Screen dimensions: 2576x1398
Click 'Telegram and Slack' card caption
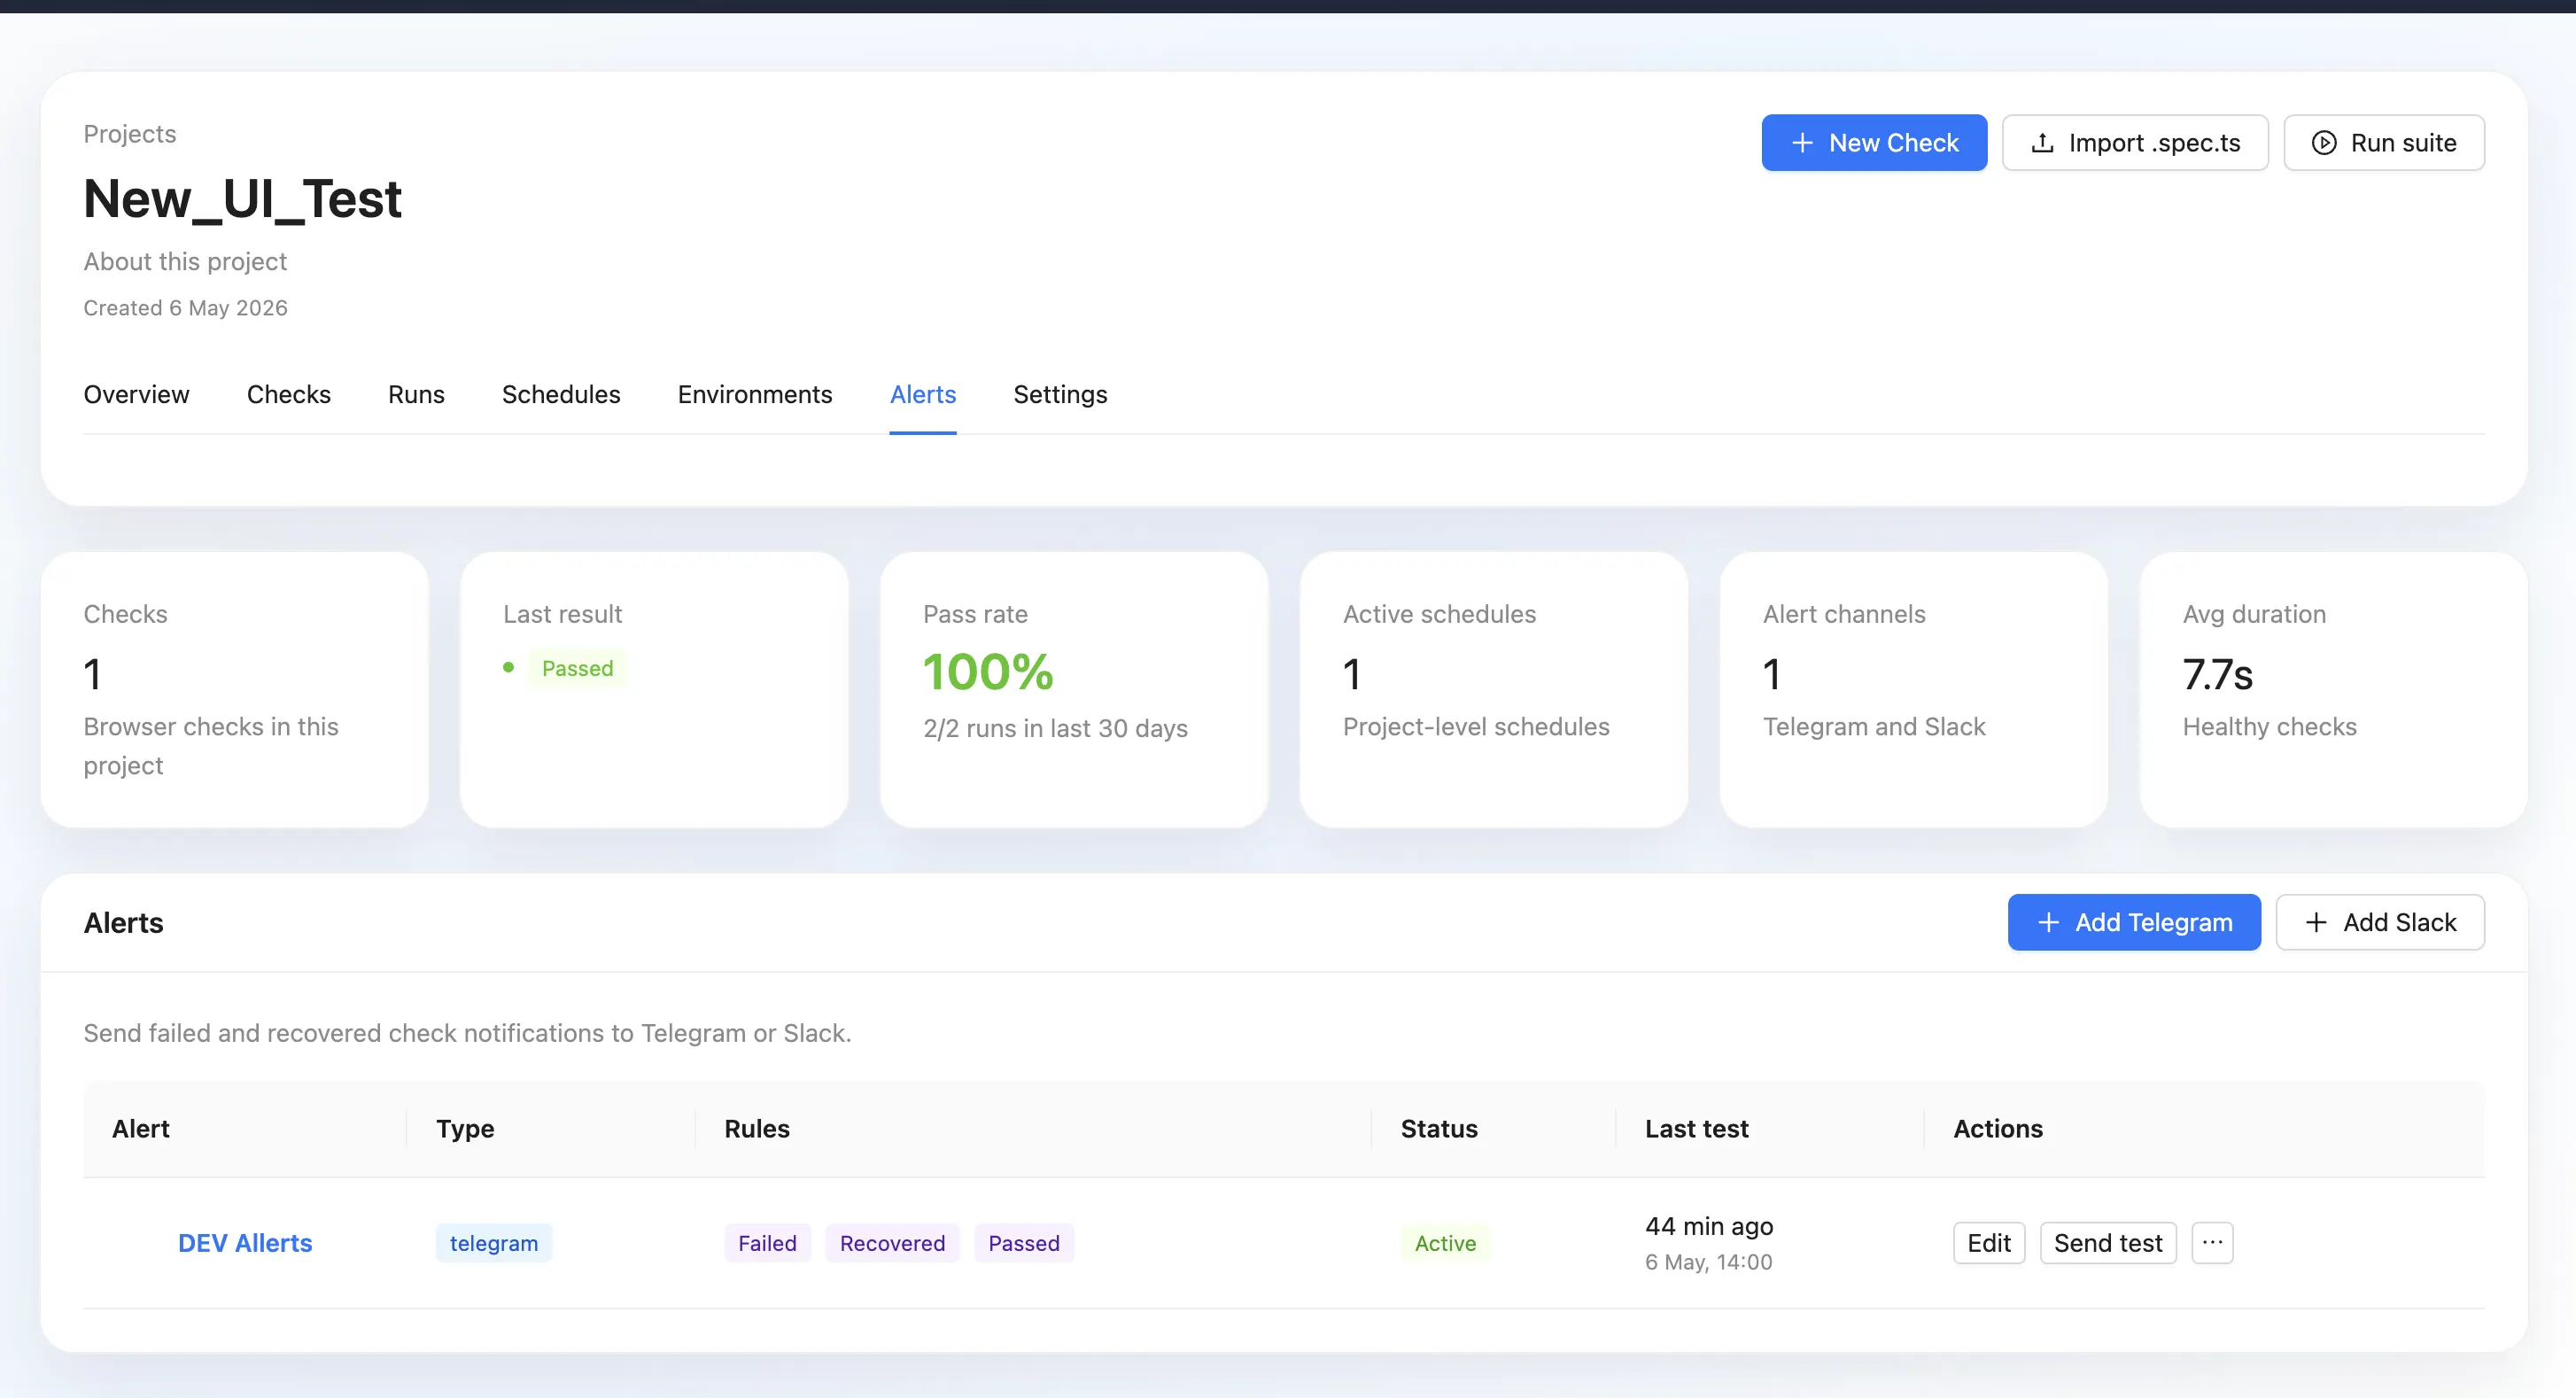pos(1874,727)
